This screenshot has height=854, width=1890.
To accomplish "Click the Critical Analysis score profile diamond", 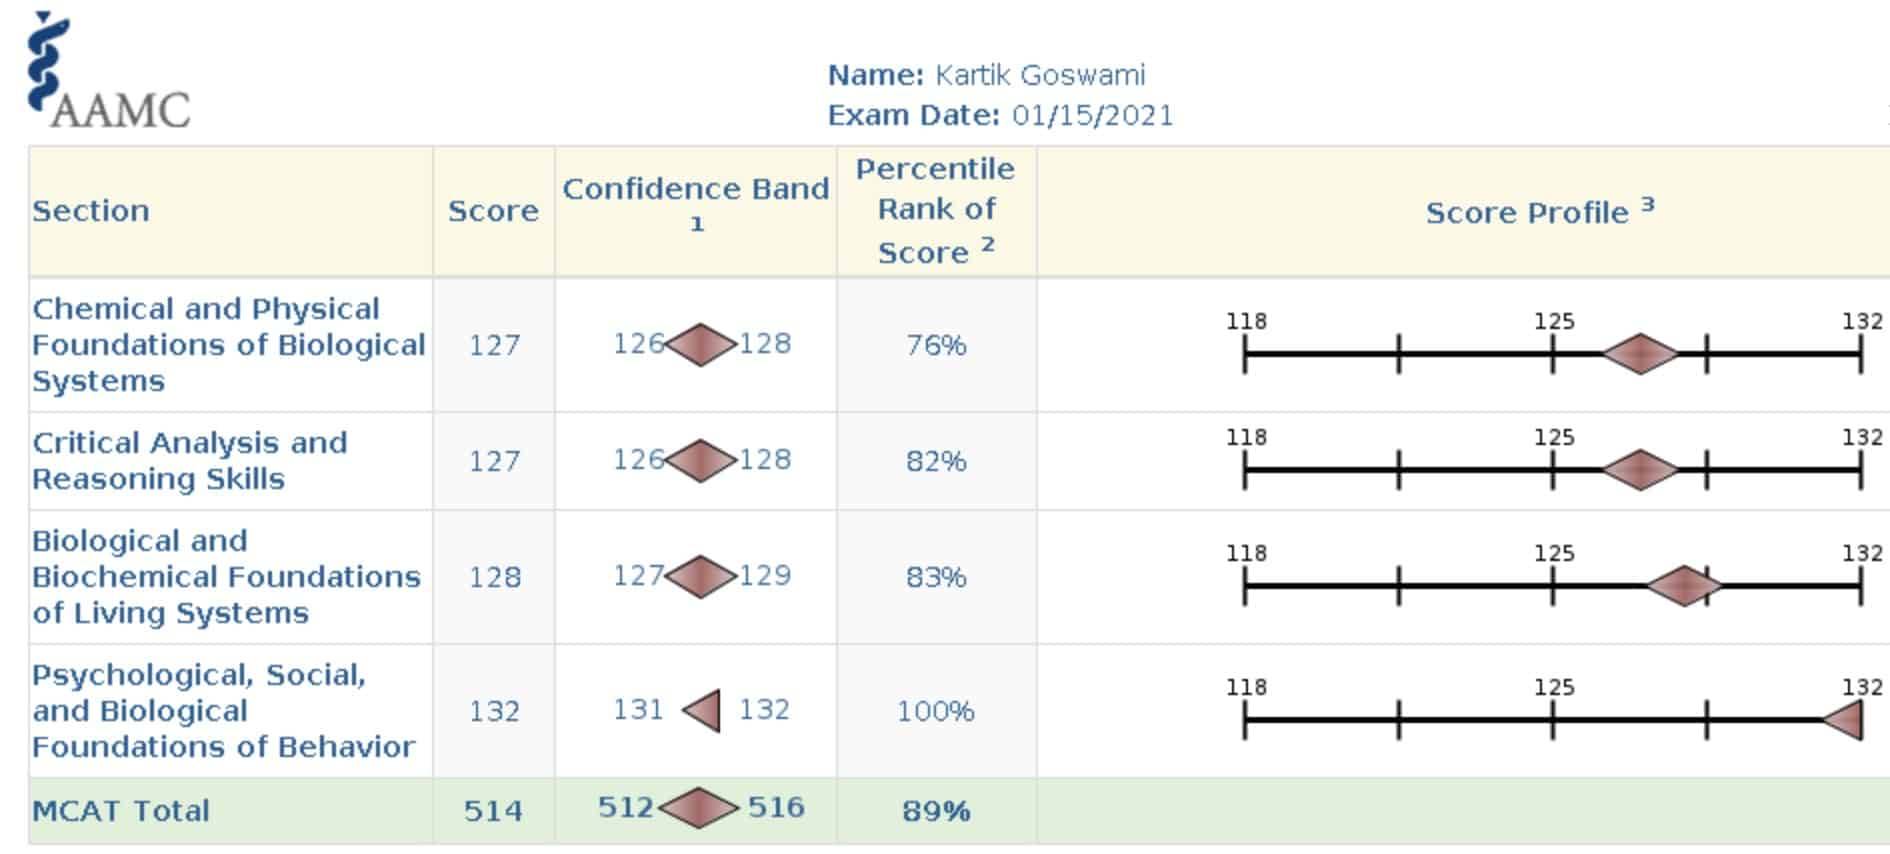I will pyautogui.click(x=1640, y=470).
